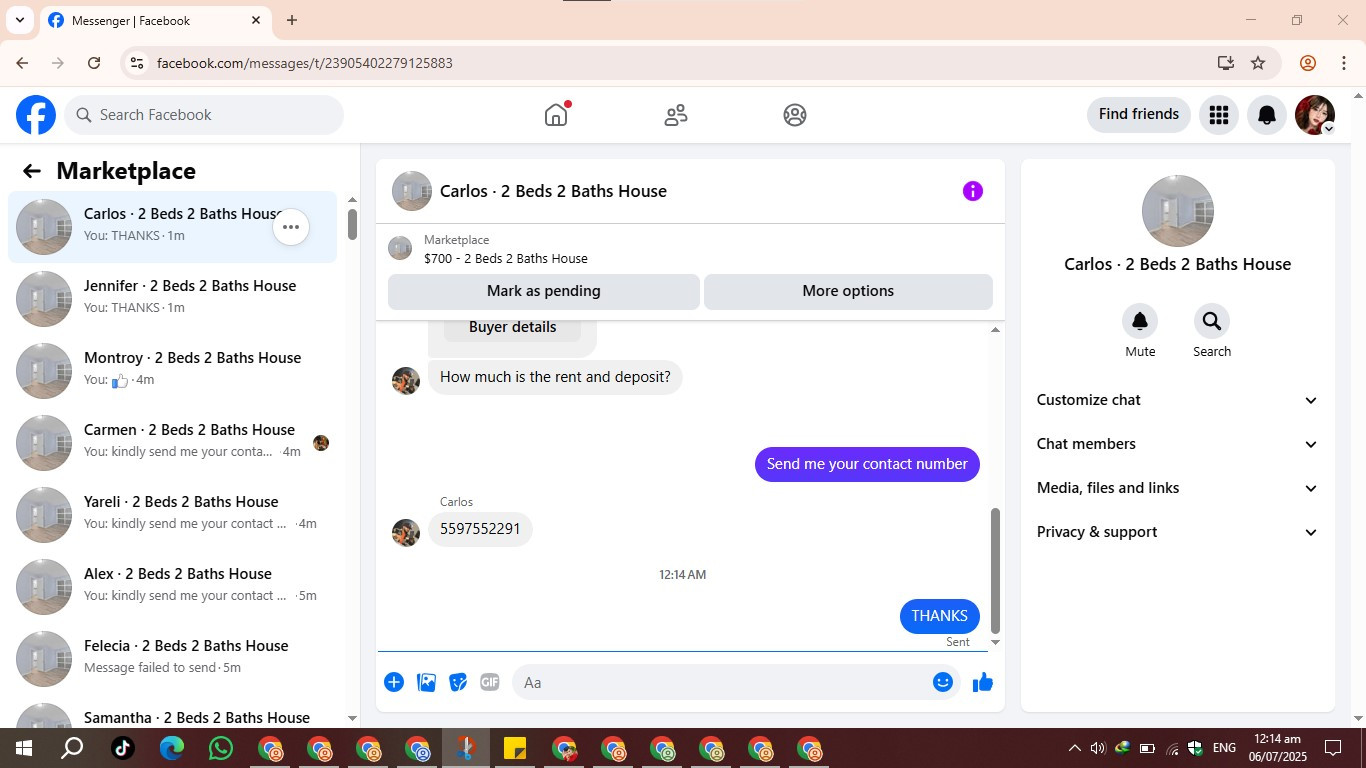Expand the Customize chat section
The image size is (1366, 768).
1178,400
